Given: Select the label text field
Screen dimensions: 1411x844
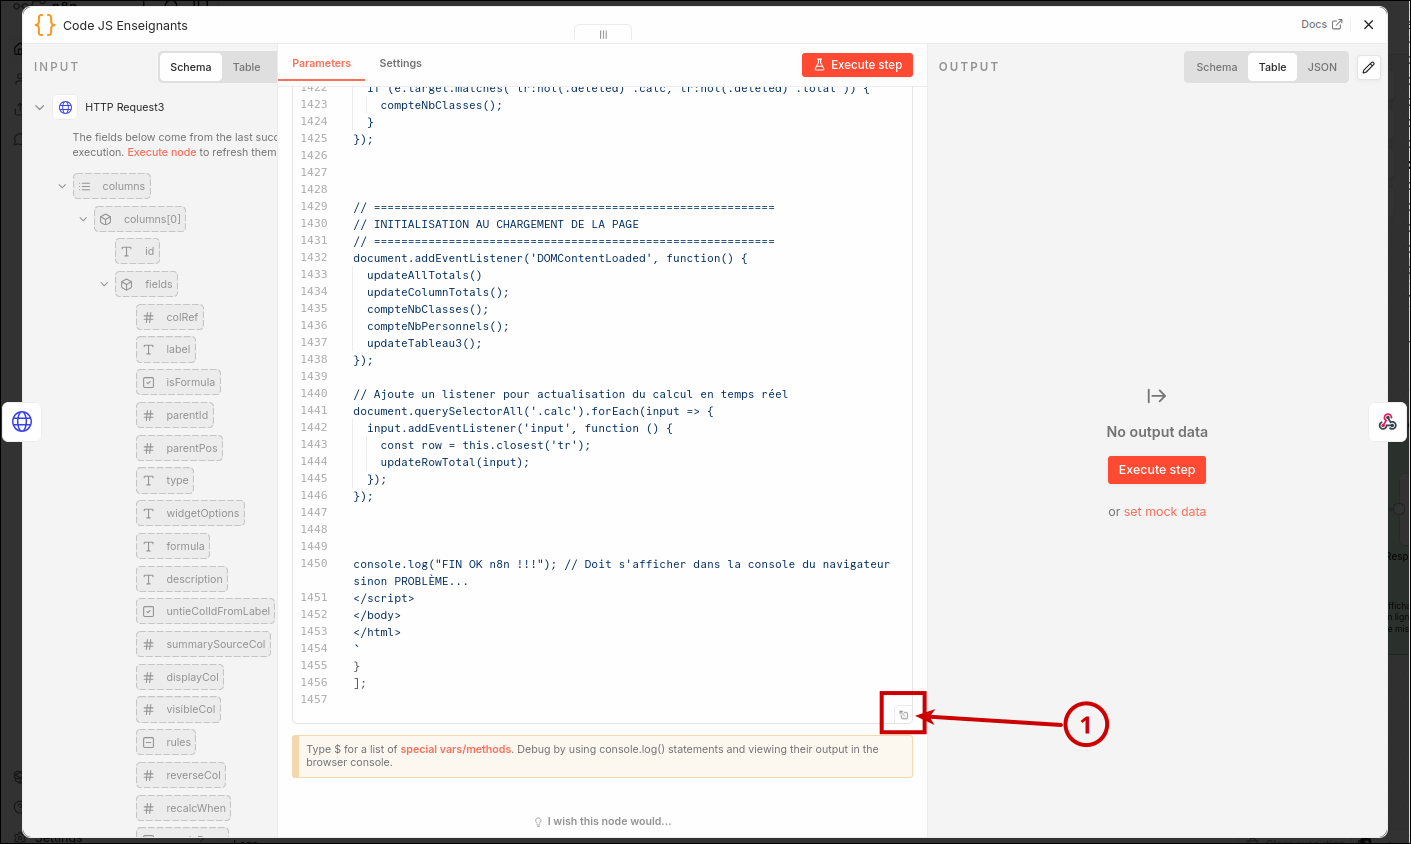Looking at the screenshot, I should (x=166, y=350).
